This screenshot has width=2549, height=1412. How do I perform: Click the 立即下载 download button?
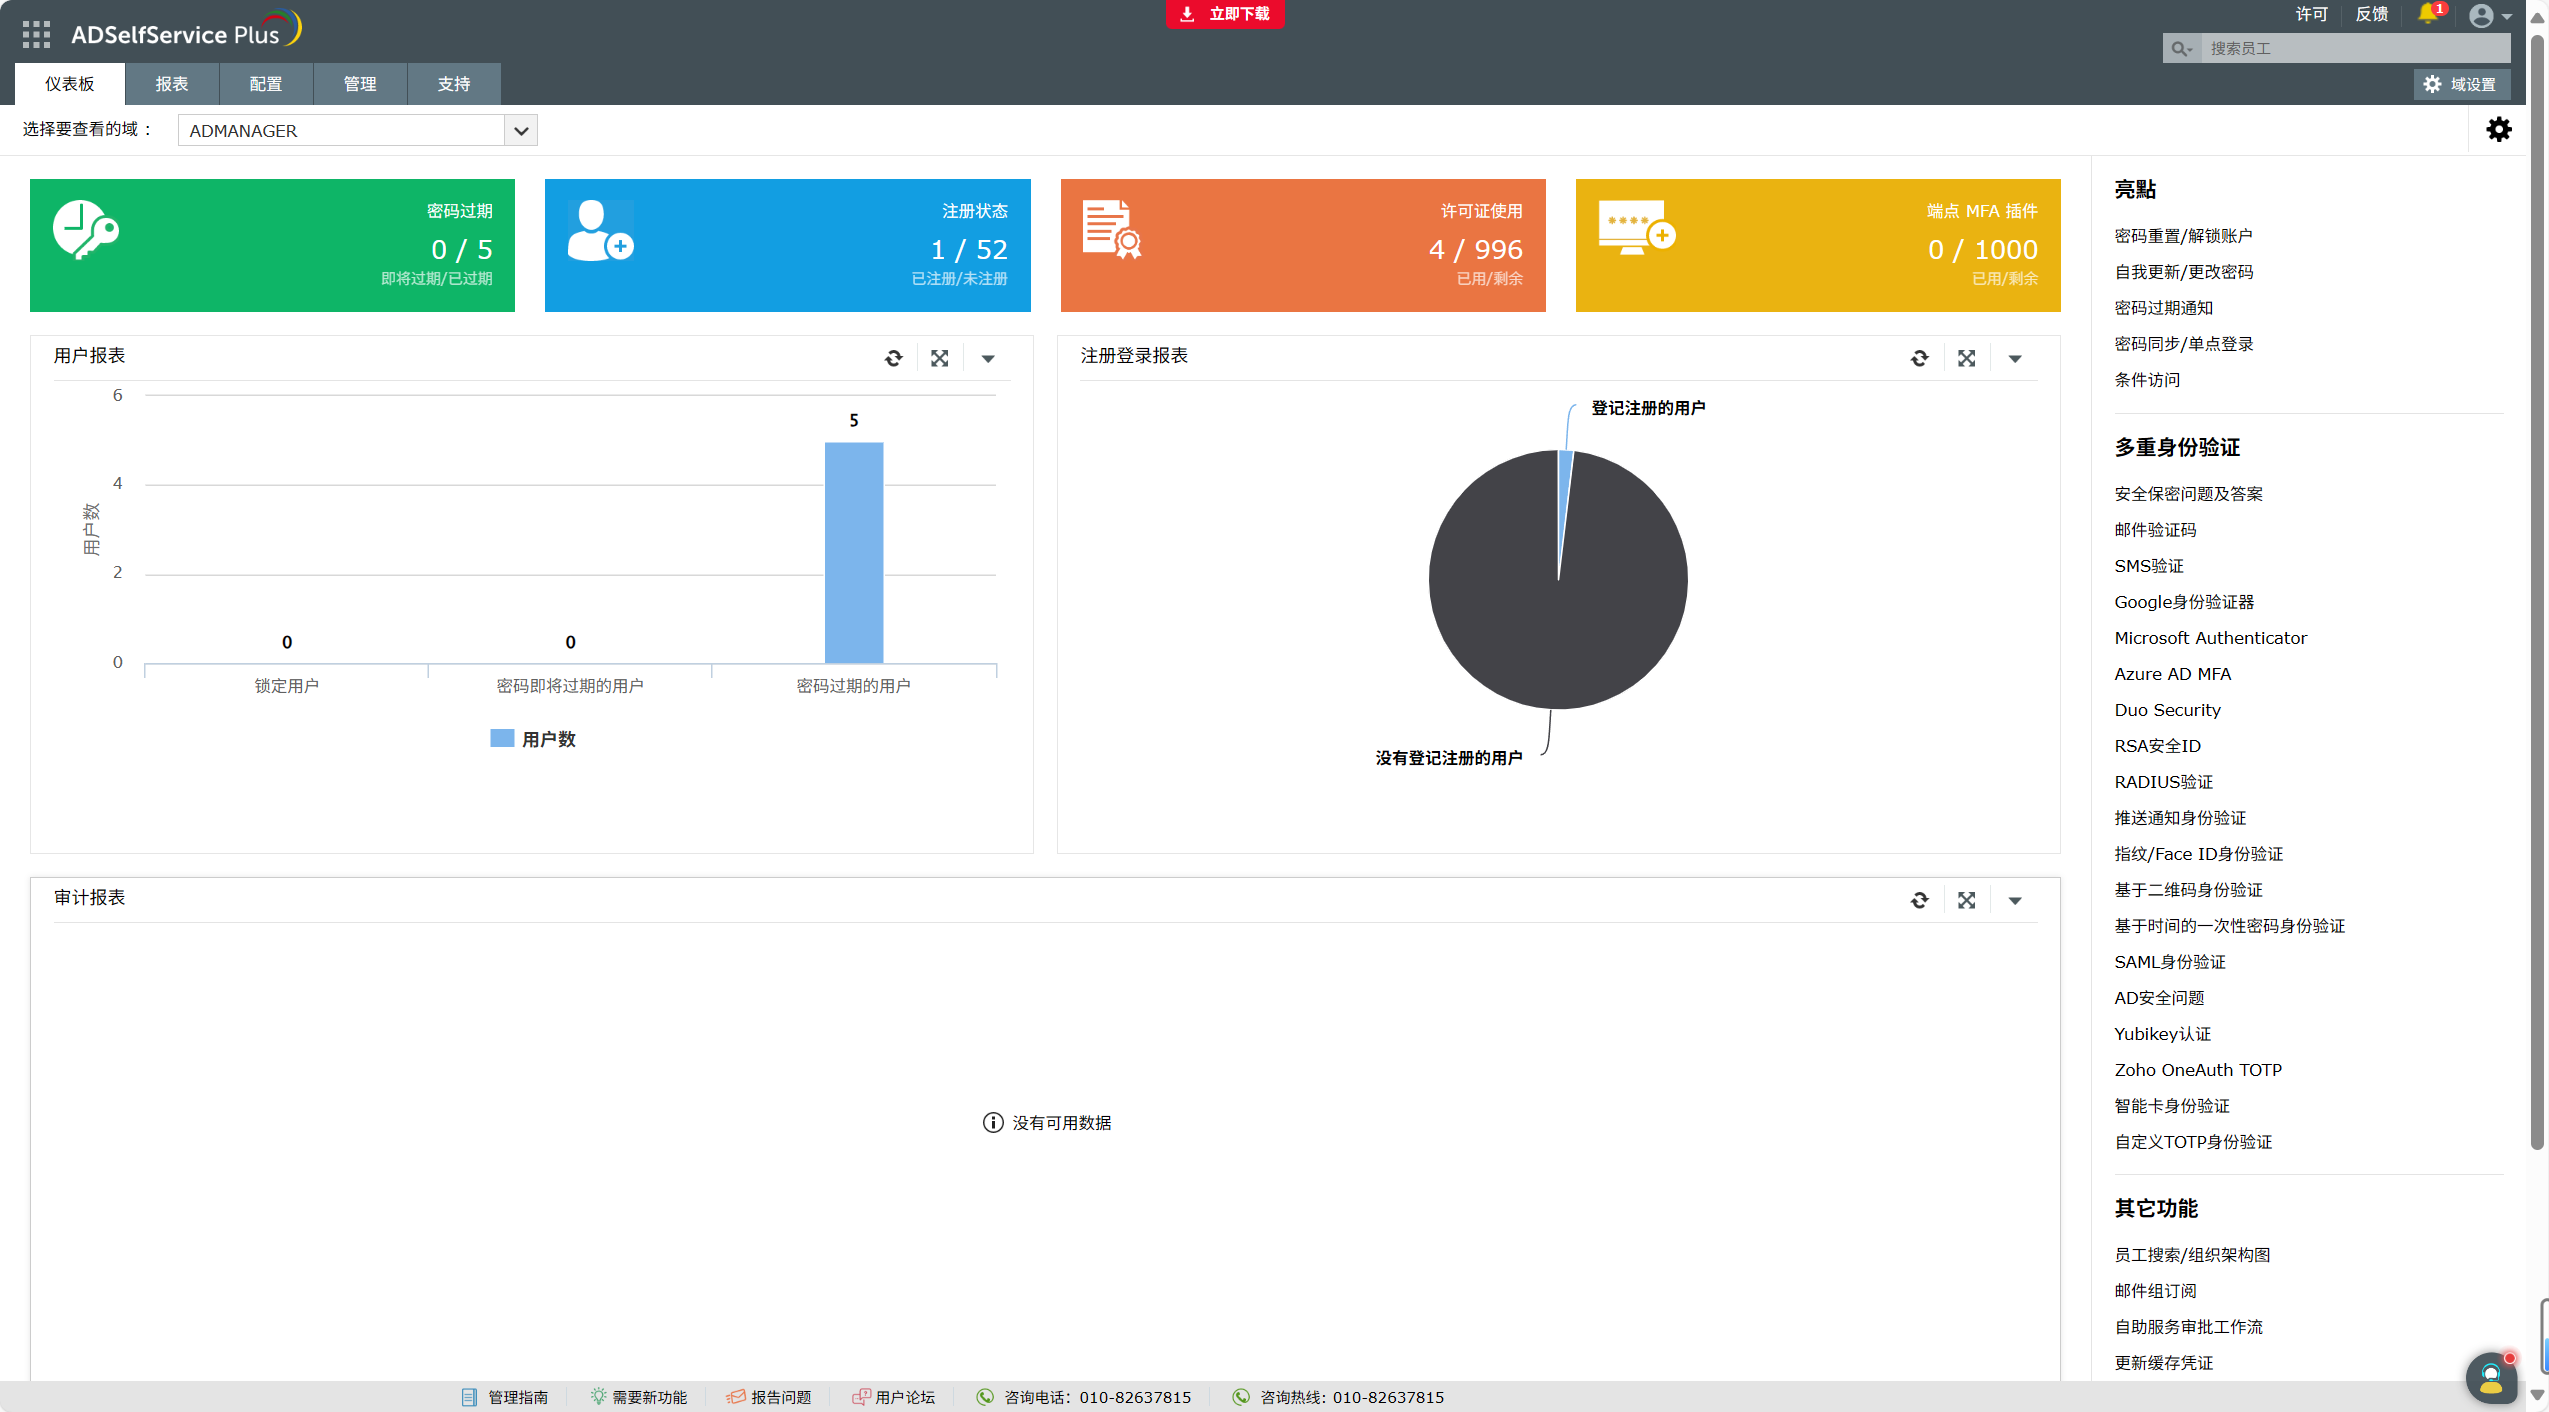tap(1225, 14)
